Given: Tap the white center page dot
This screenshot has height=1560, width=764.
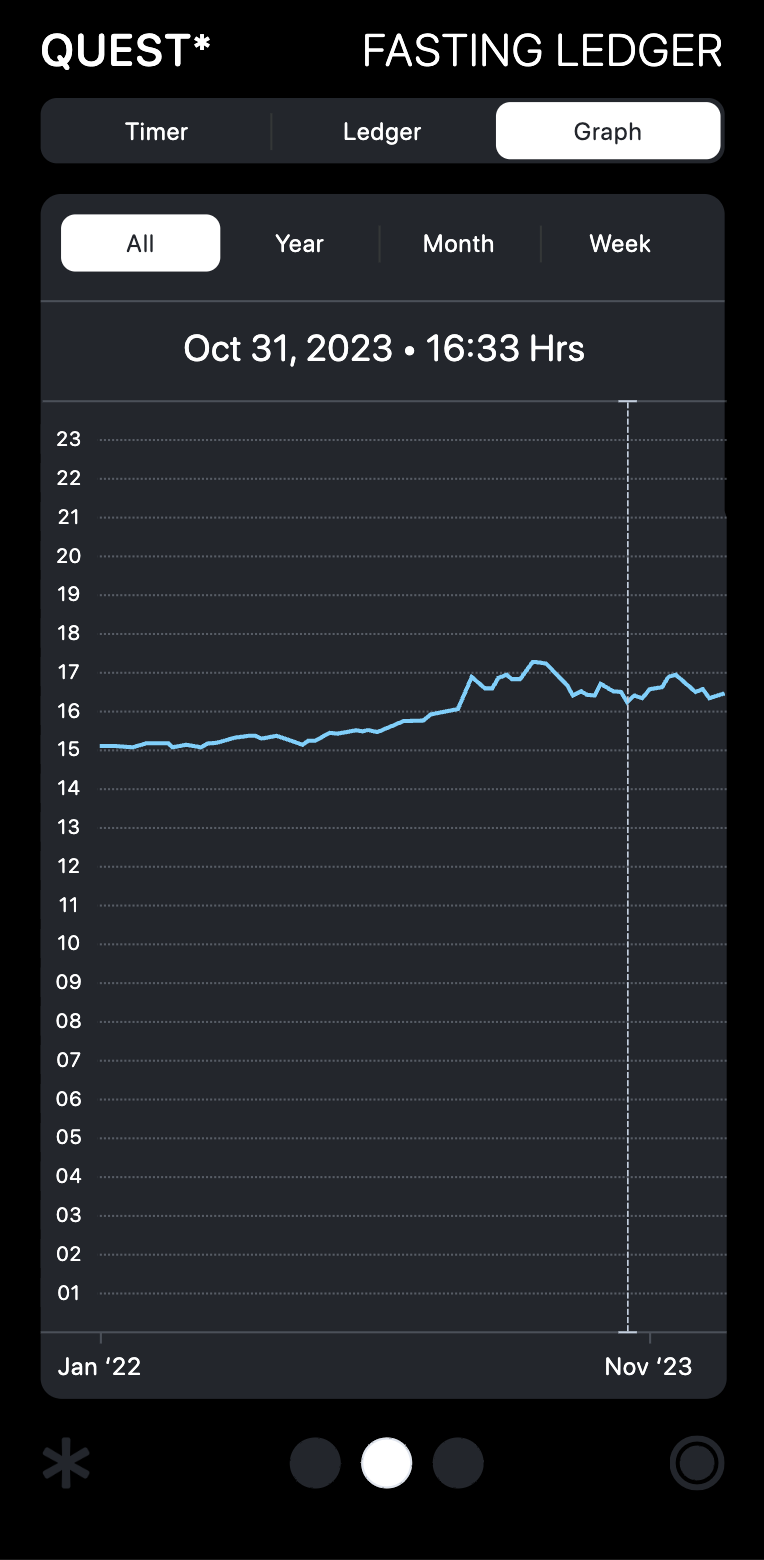Looking at the screenshot, I should (x=386, y=1464).
